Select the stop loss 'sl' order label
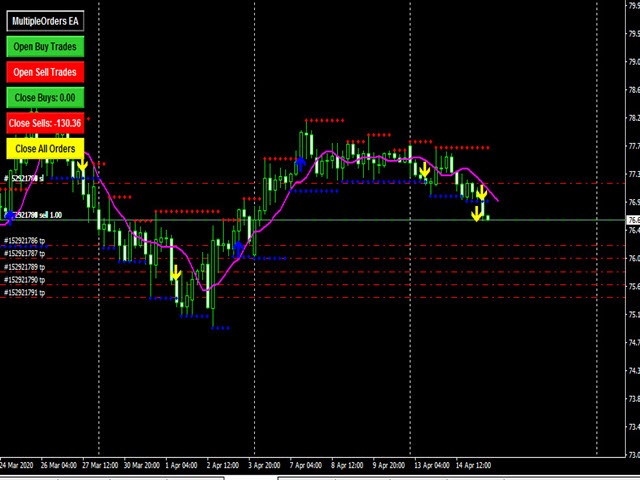 pos(24,178)
